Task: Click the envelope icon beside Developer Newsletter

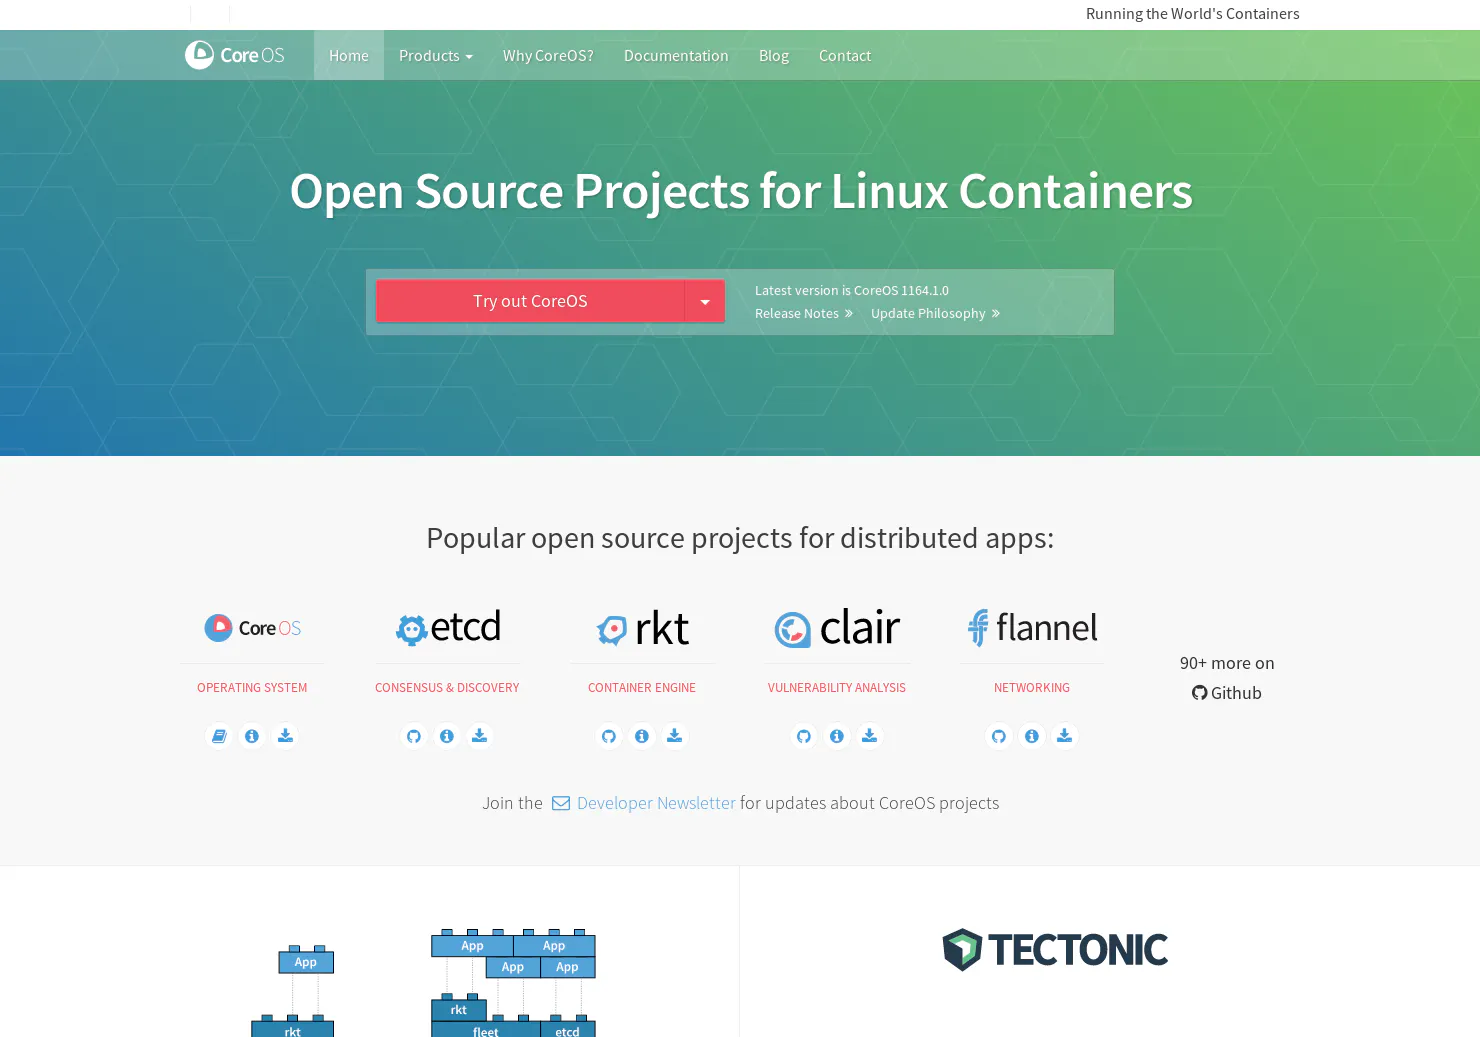Action: tap(561, 803)
